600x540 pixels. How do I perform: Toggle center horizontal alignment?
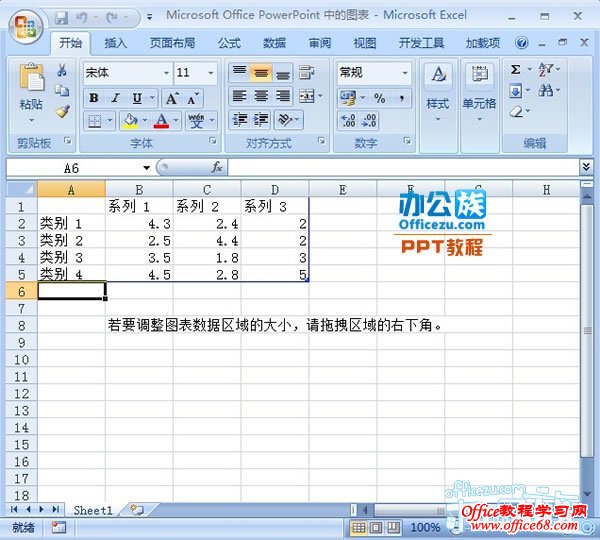(261, 97)
